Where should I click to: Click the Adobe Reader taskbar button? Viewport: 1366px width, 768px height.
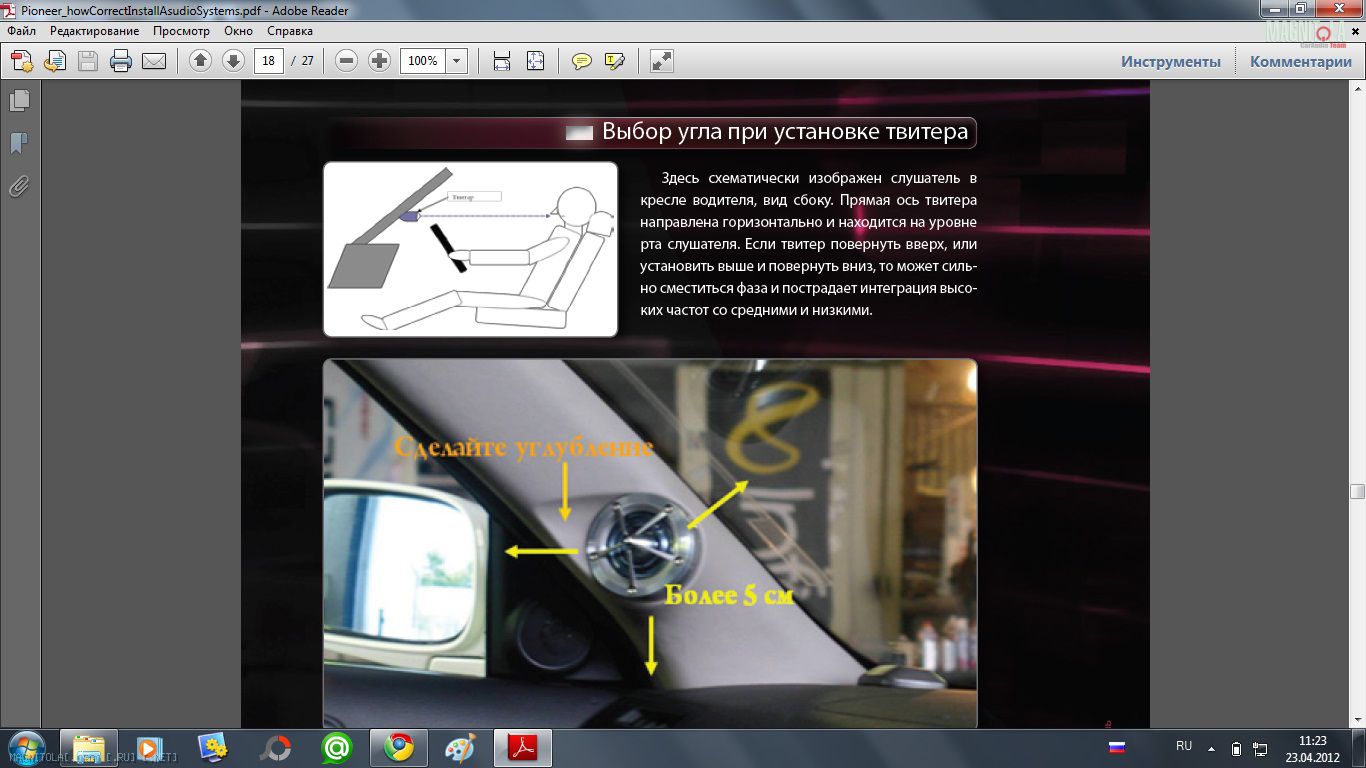524,748
